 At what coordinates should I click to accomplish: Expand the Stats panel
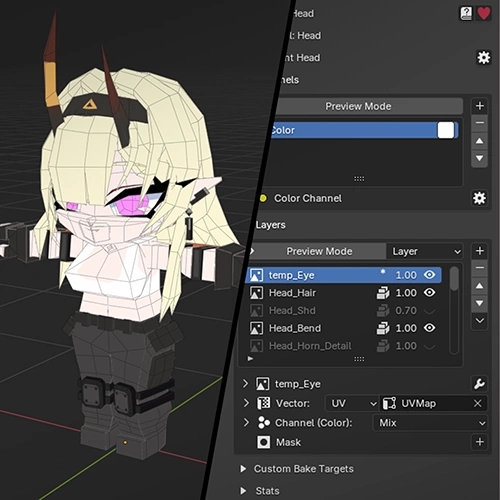click(243, 491)
